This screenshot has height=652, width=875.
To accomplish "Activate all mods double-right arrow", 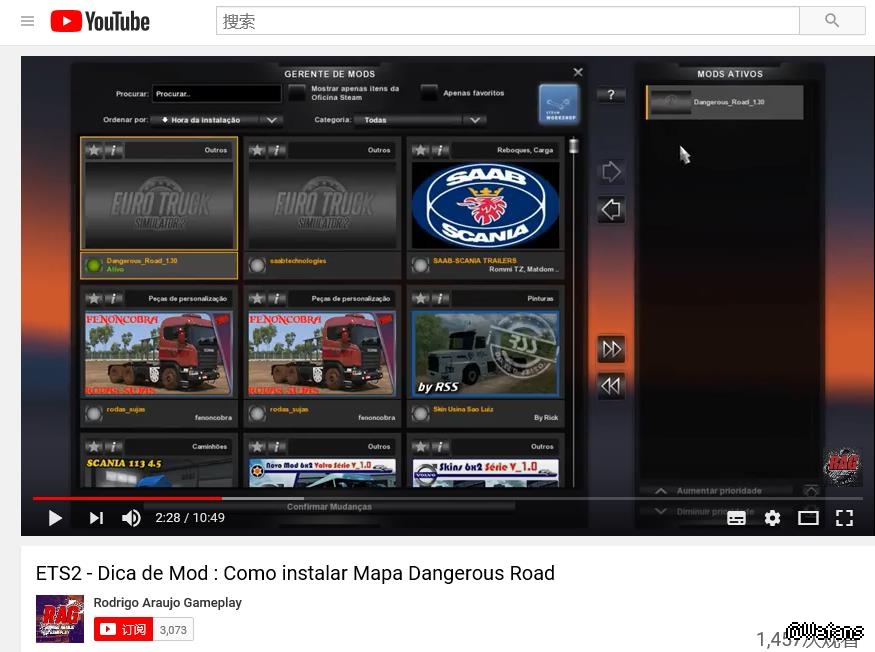I will (611, 349).
